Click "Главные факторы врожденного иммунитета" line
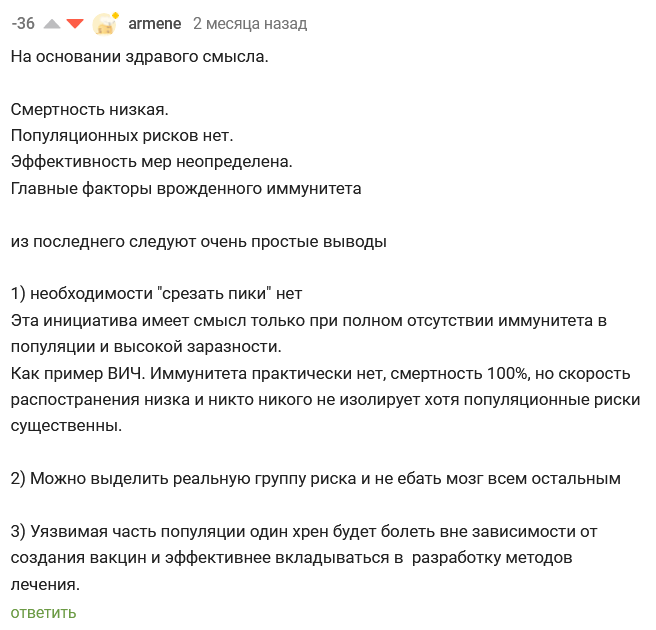The width and height of the screenshot is (656, 630). tap(185, 187)
